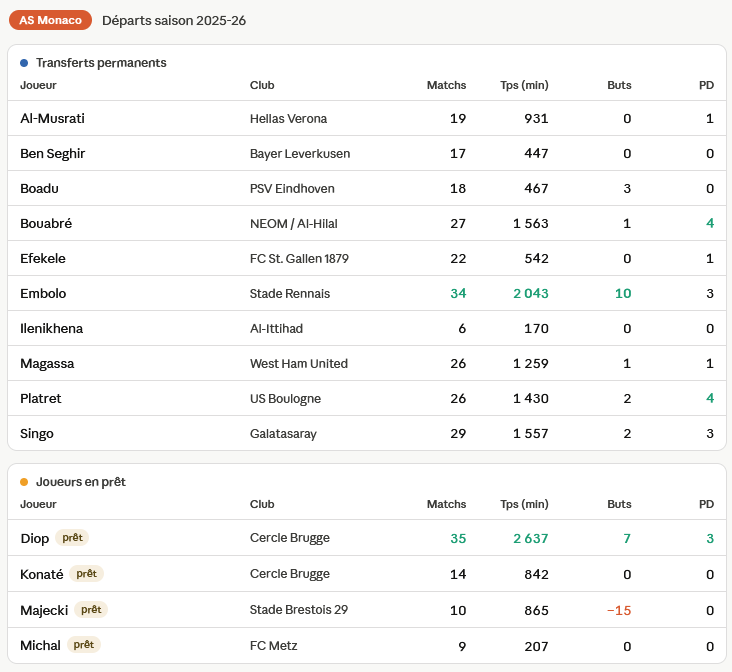732x672 pixels.
Task: Click the prêt badge next to Diop
Action: [x=72, y=538]
